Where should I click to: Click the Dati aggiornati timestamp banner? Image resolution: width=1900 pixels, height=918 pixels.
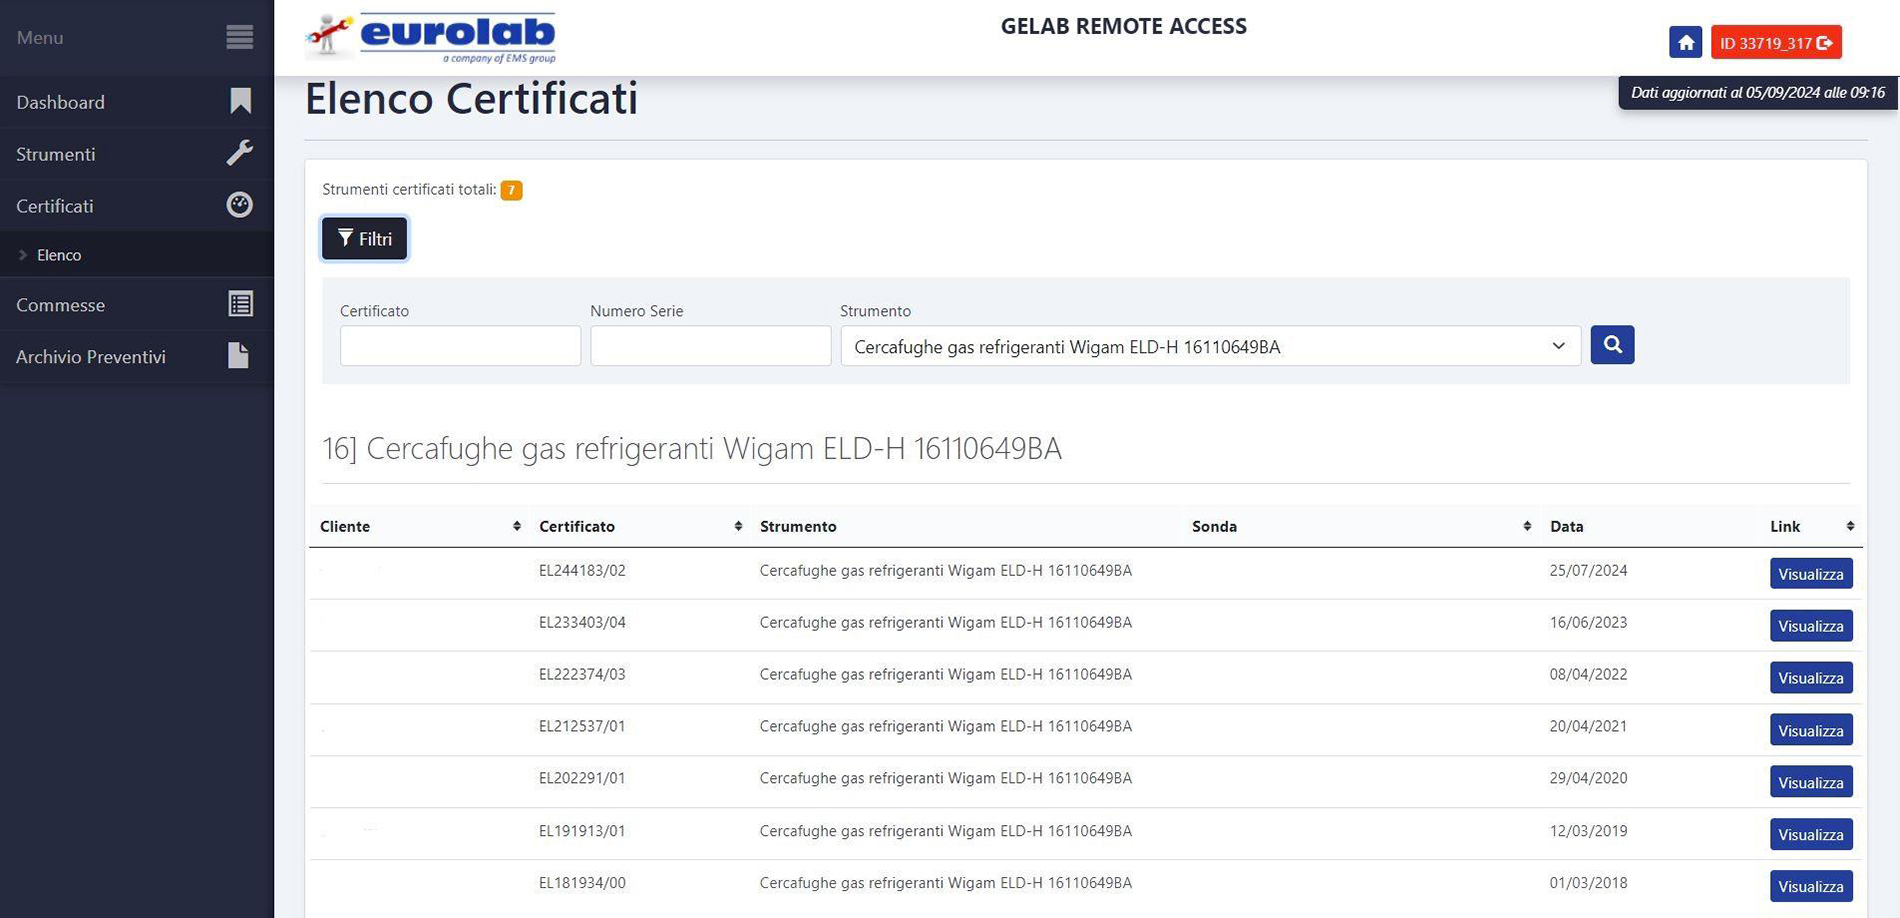pyautogui.click(x=1758, y=93)
